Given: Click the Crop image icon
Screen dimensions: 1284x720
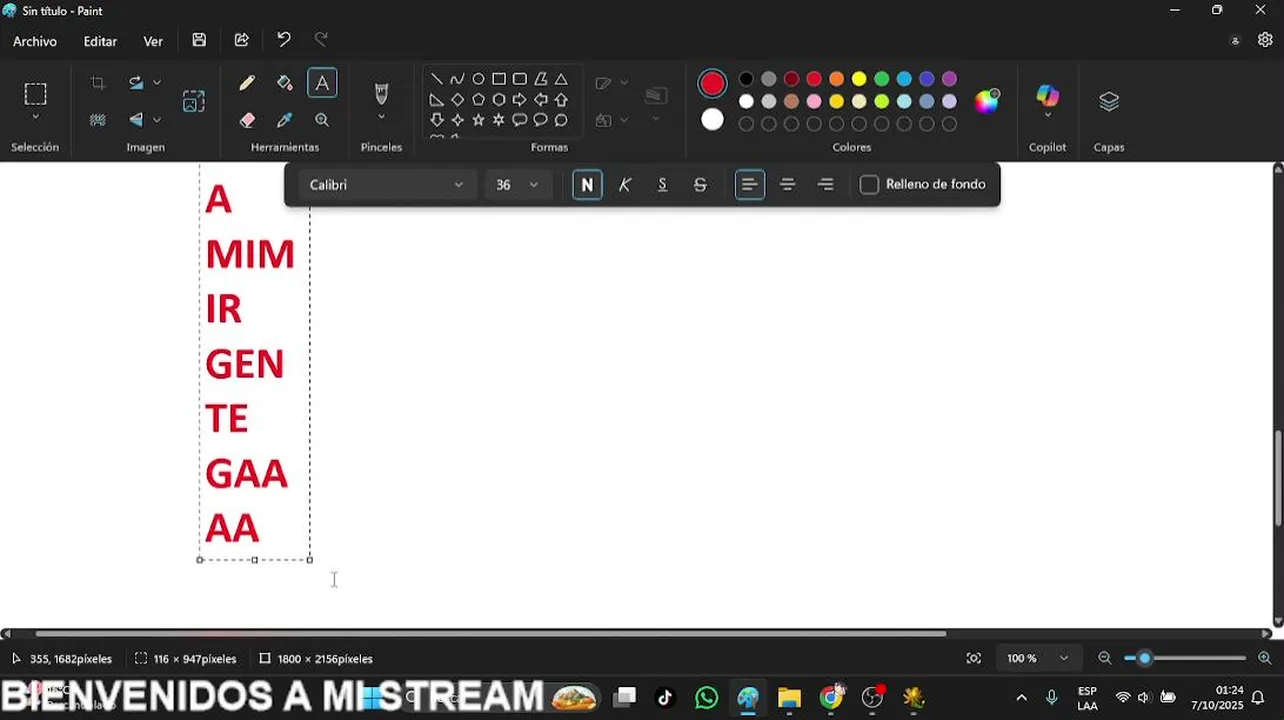Looking at the screenshot, I should (x=98, y=83).
